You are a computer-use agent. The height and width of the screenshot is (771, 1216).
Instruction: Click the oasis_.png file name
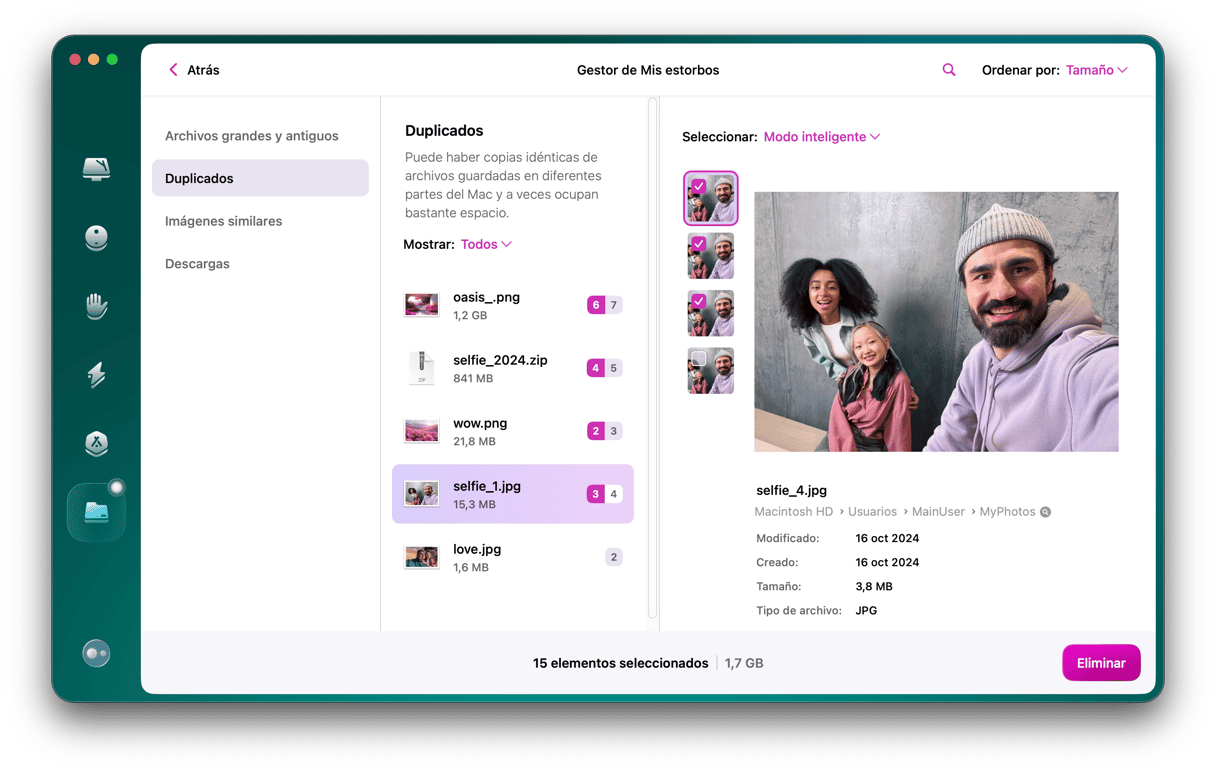(486, 297)
